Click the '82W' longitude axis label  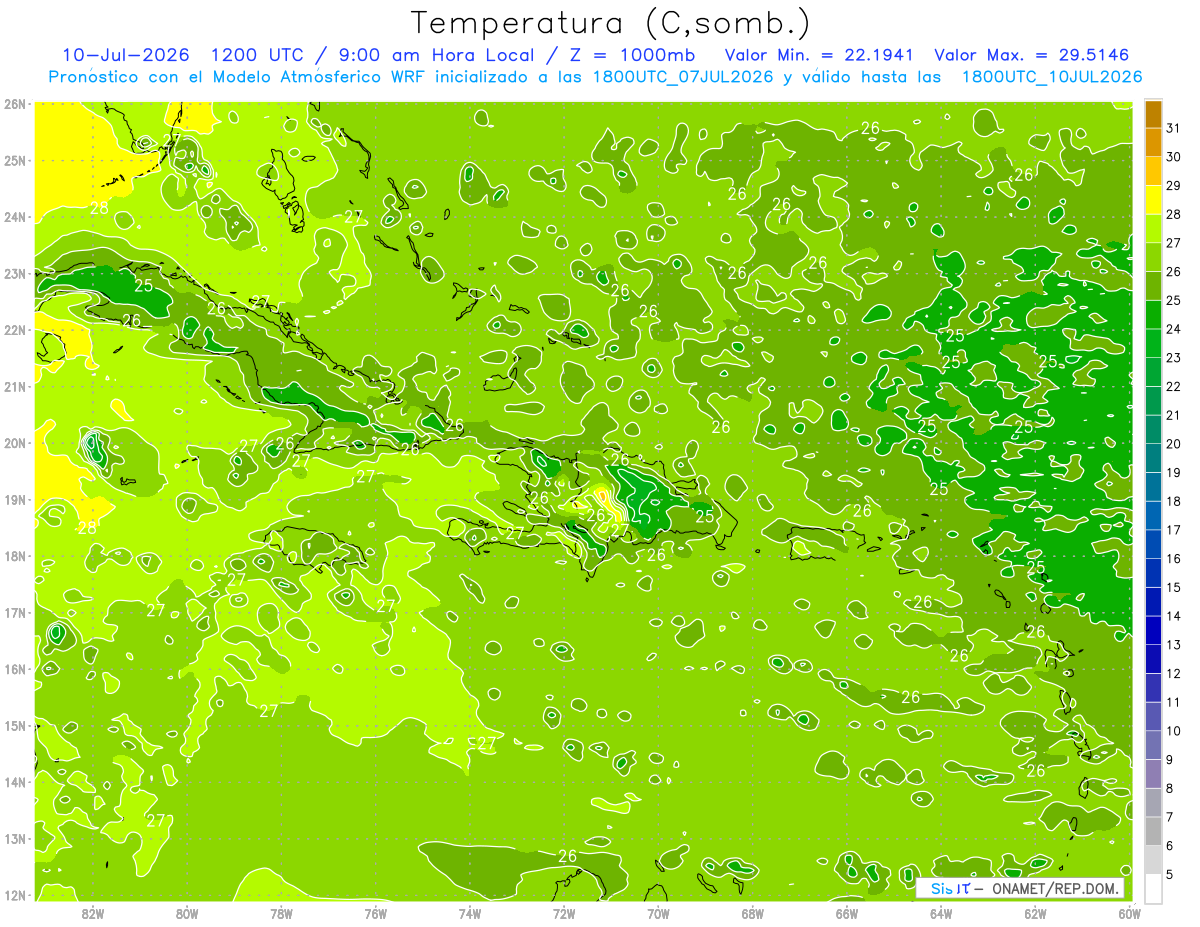point(93,914)
